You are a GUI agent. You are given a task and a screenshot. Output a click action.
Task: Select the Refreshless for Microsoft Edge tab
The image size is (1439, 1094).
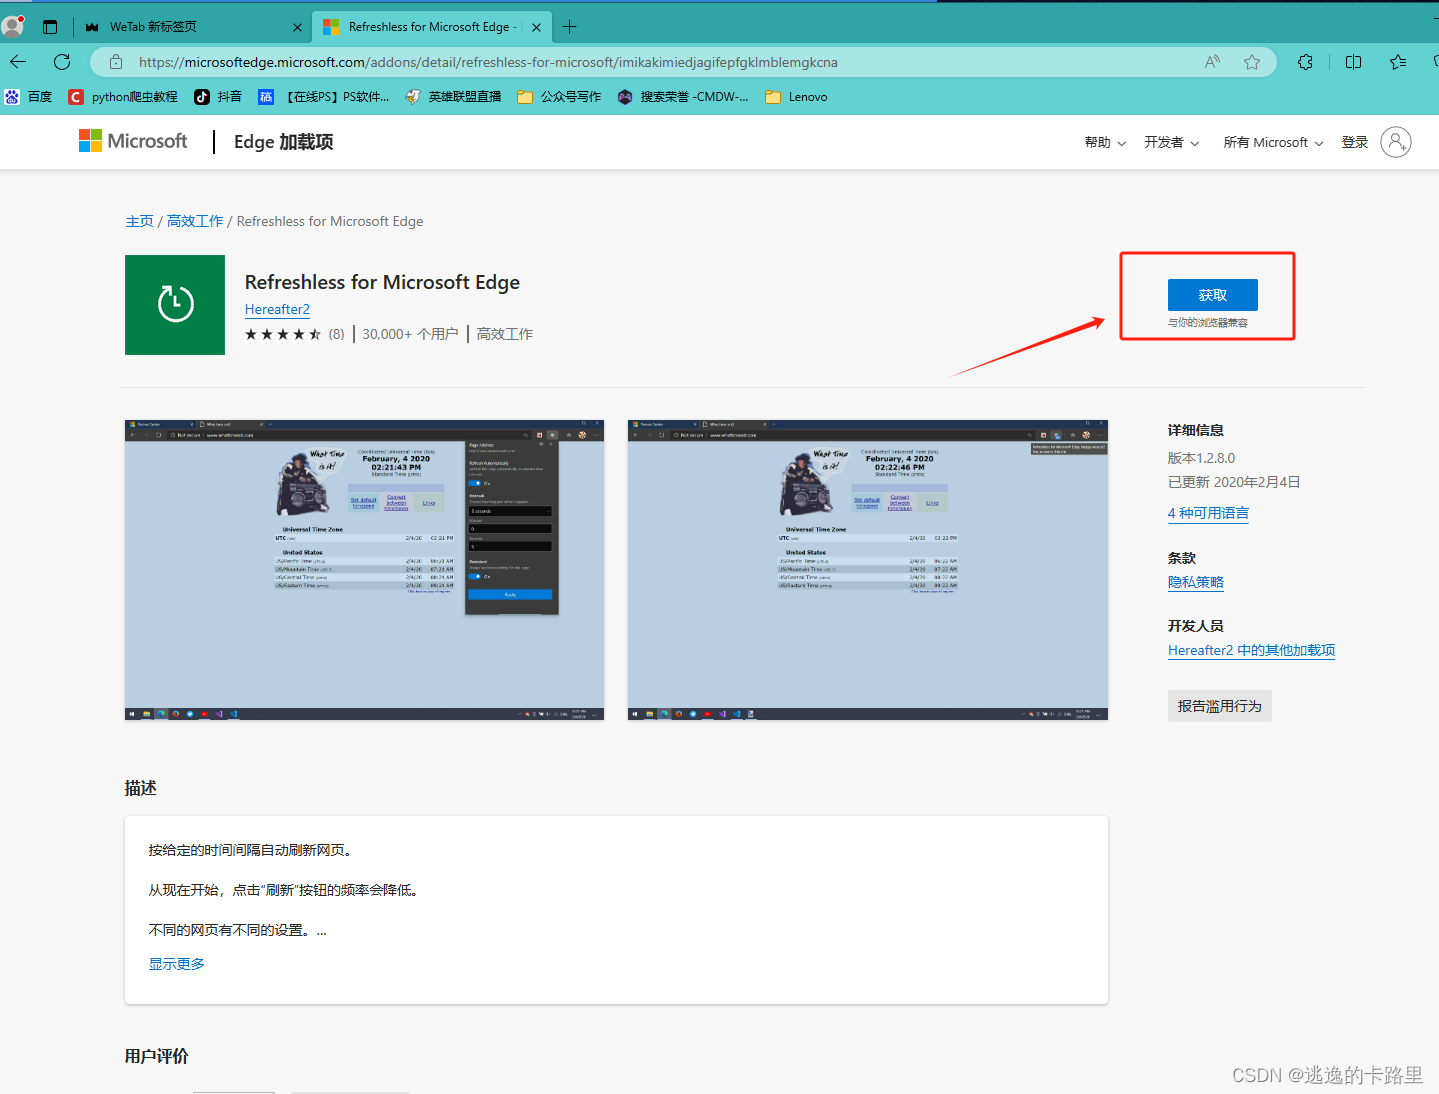click(x=431, y=27)
